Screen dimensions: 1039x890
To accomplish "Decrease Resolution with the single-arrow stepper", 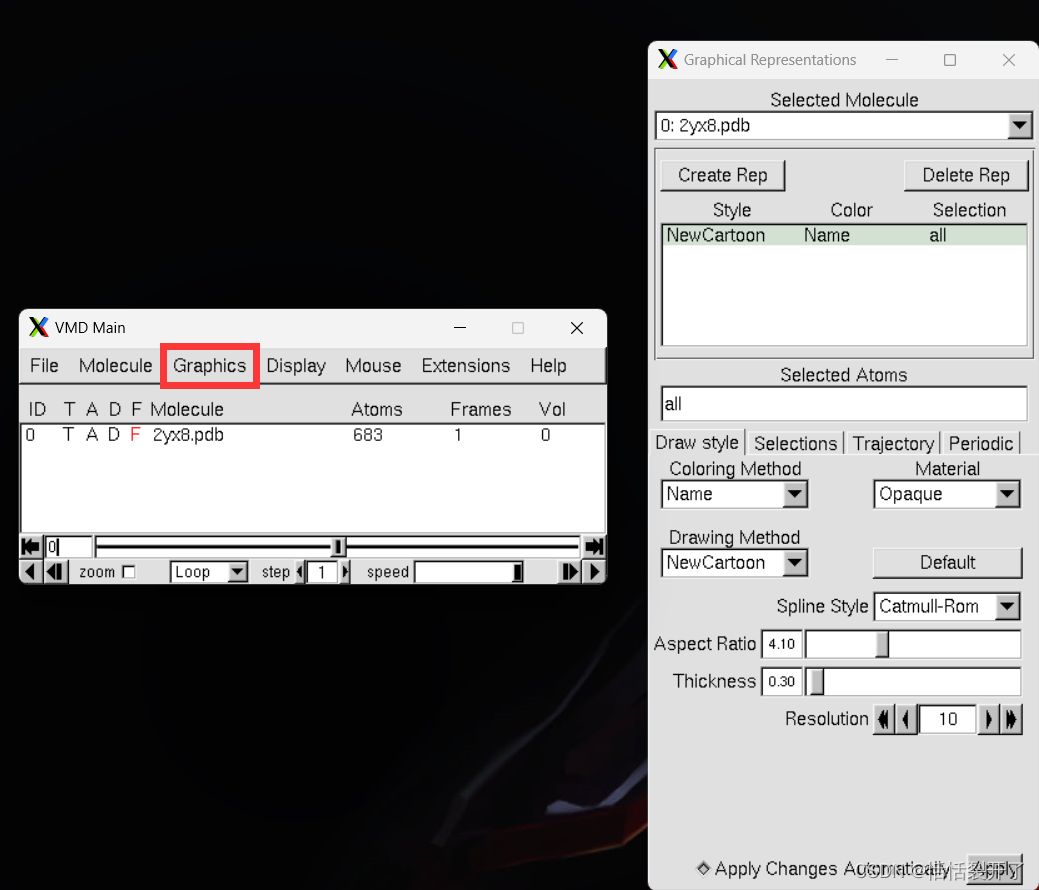I will [x=906, y=719].
